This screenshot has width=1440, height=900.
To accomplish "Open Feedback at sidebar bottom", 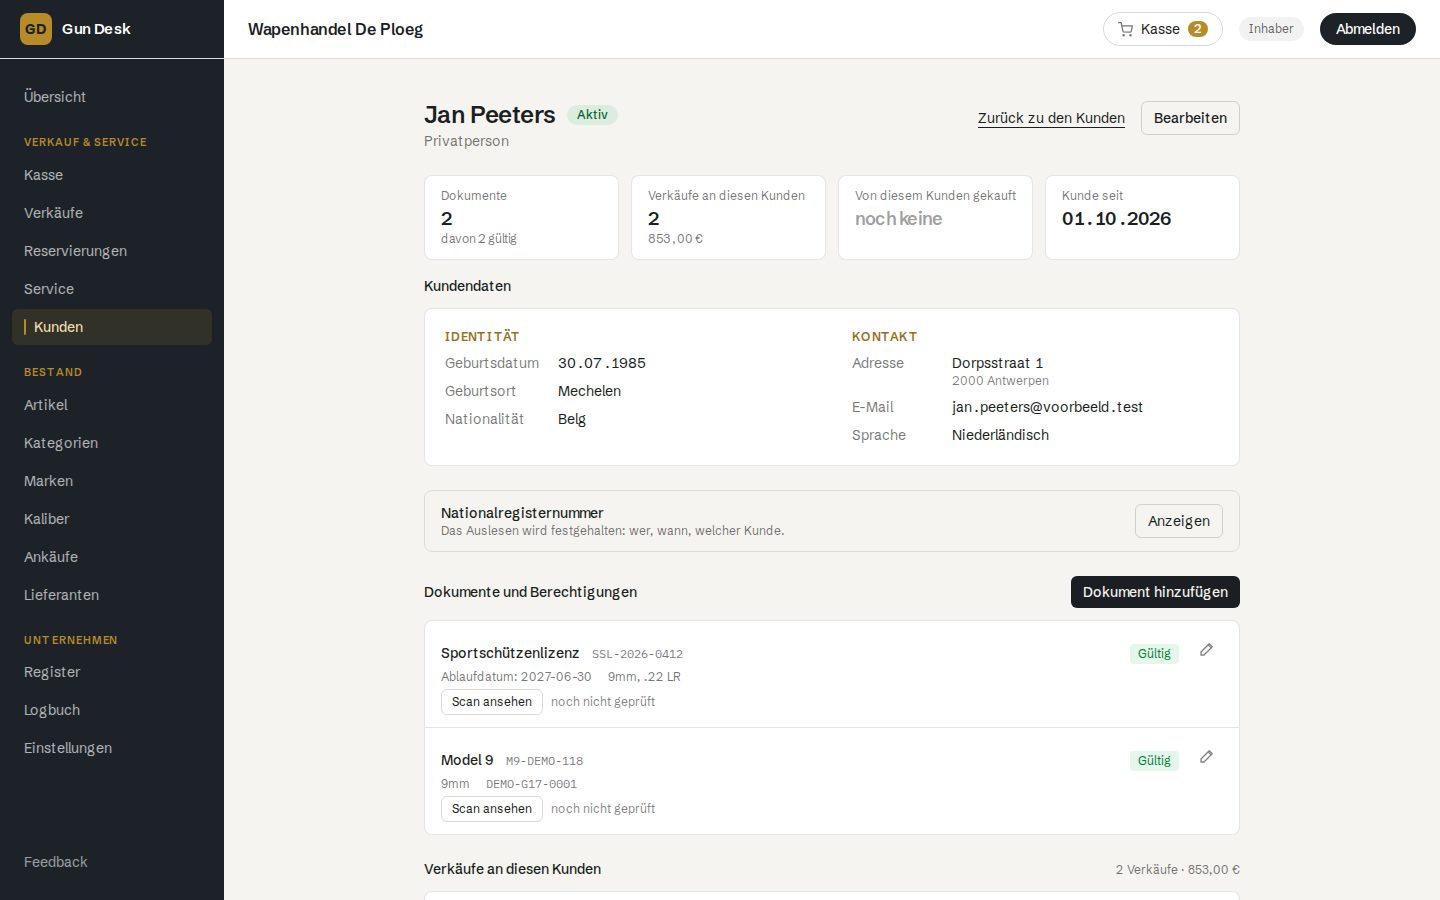I will click(x=56, y=862).
